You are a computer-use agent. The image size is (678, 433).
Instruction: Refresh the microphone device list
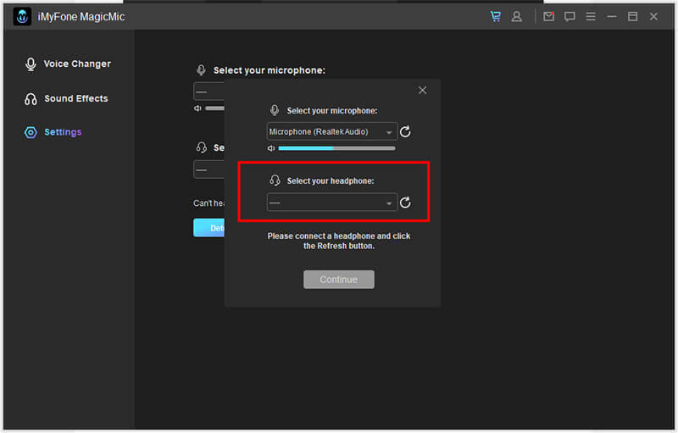405,132
